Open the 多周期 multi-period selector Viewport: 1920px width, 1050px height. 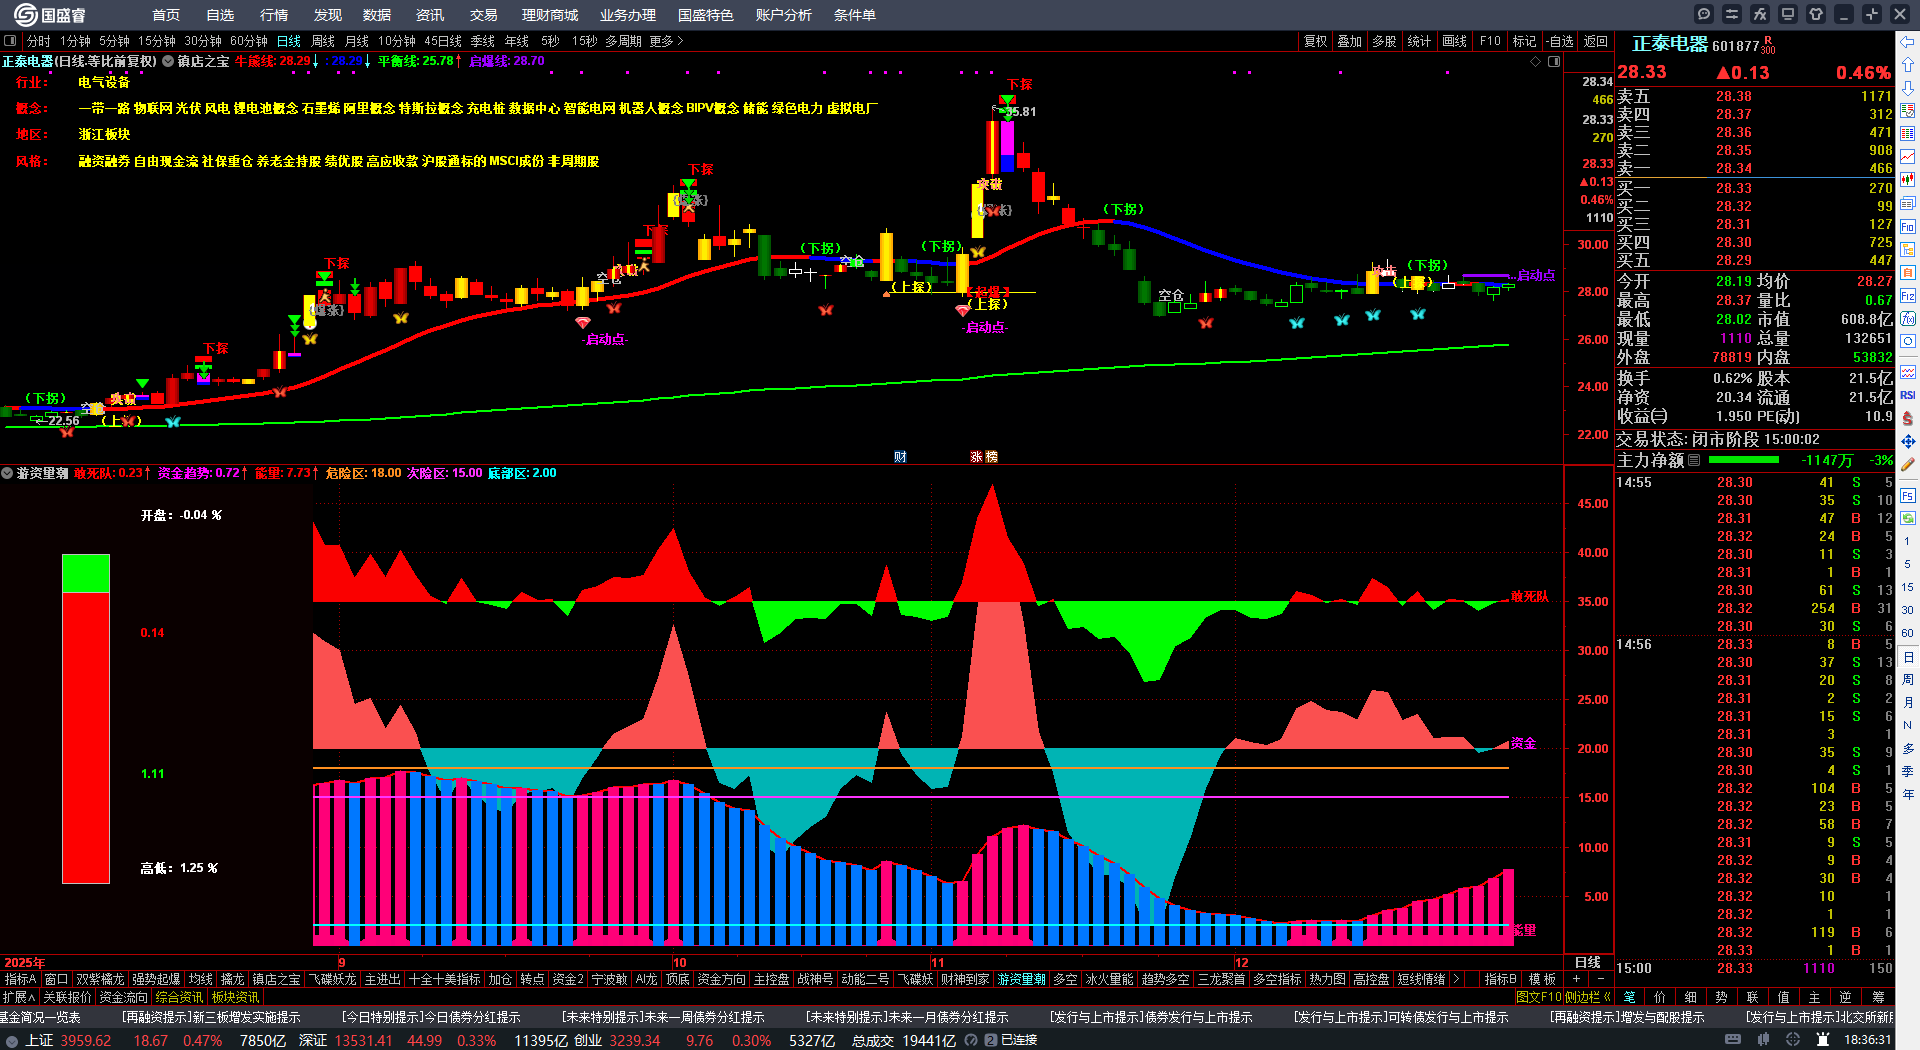point(623,41)
